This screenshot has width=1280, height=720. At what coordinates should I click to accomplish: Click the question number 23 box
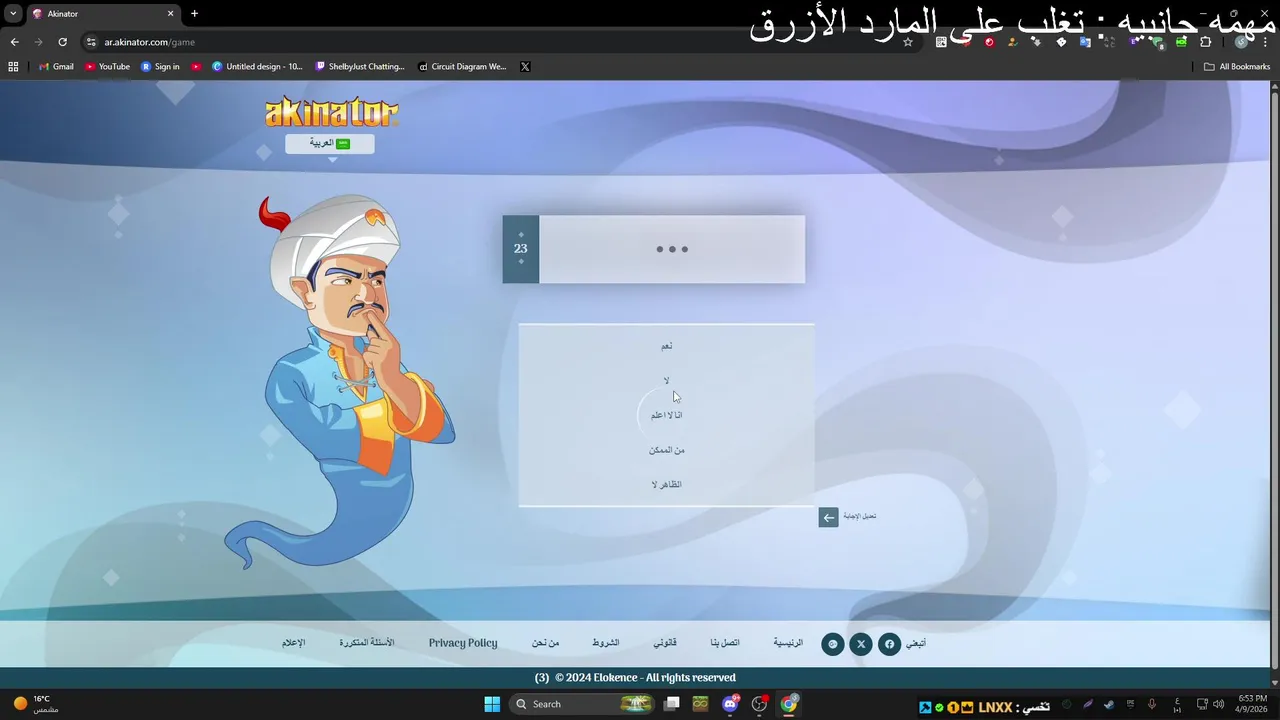tap(520, 249)
